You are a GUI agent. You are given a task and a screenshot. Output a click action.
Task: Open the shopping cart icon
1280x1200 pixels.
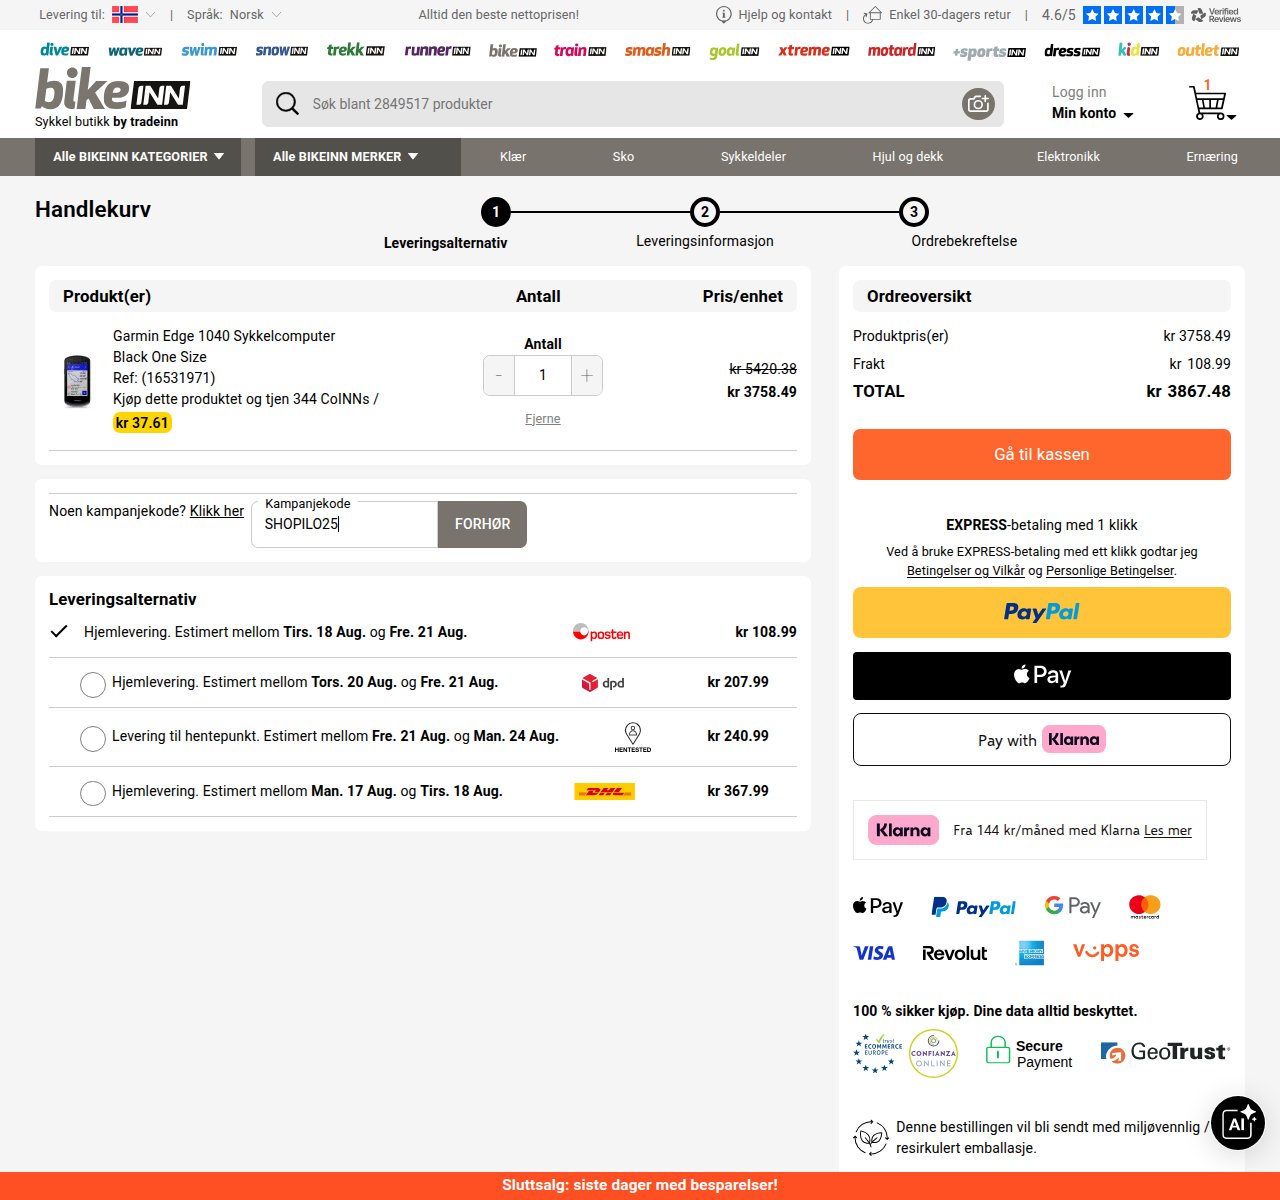pos(1209,102)
